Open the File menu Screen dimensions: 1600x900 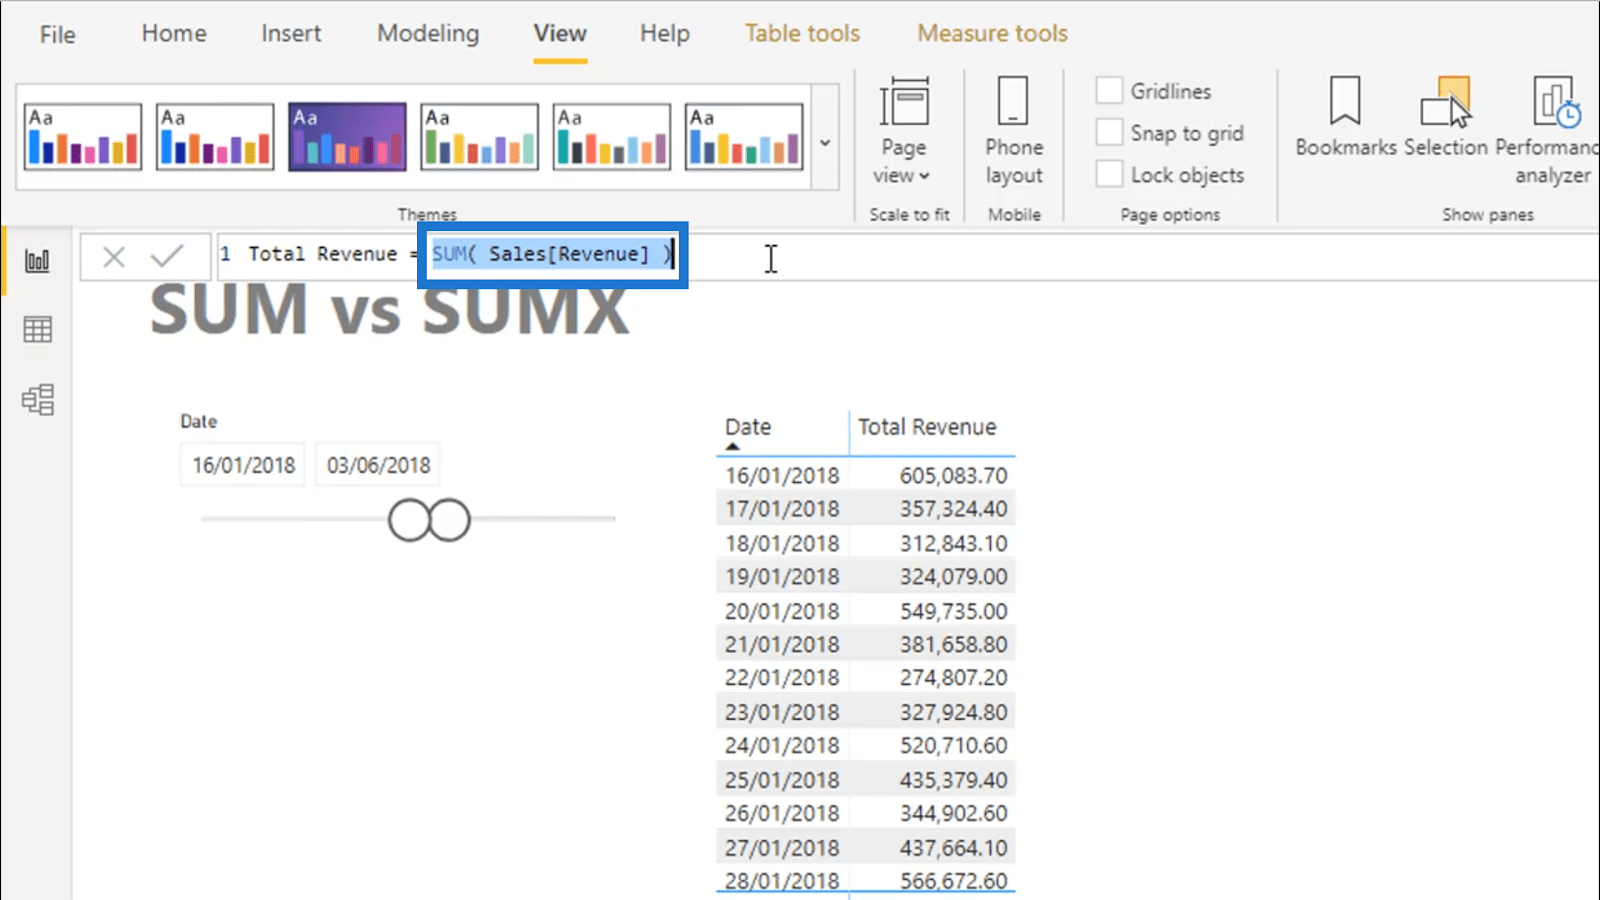tap(57, 34)
